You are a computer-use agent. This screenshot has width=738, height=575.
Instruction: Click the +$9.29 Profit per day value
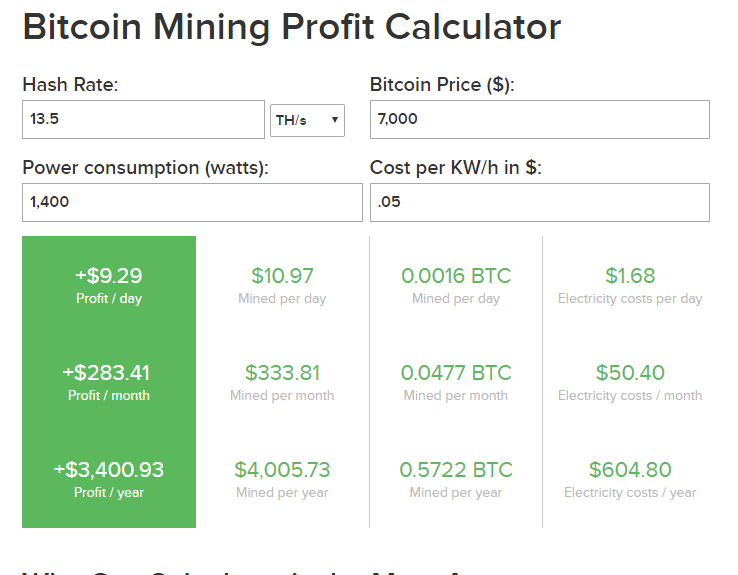pyautogui.click(x=109, y=276)
